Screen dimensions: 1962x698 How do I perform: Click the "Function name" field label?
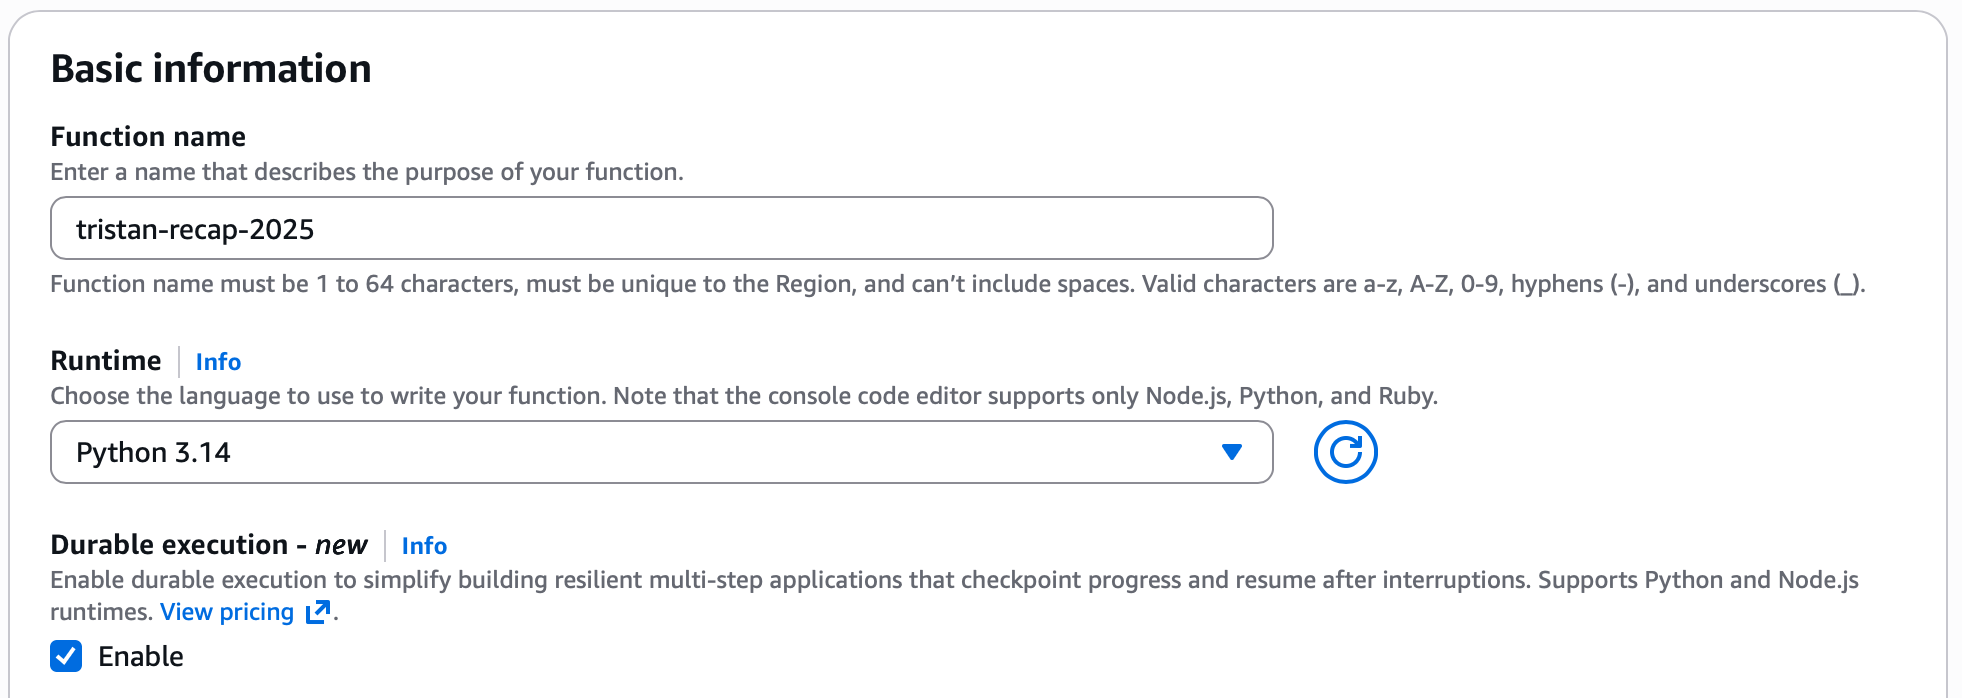pos(148,136)
